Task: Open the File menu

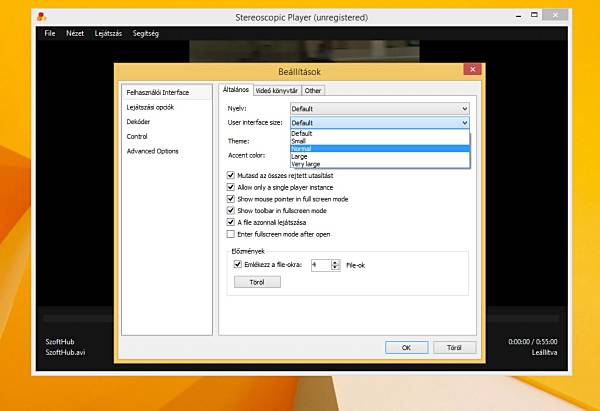Action: click(50, 33)
